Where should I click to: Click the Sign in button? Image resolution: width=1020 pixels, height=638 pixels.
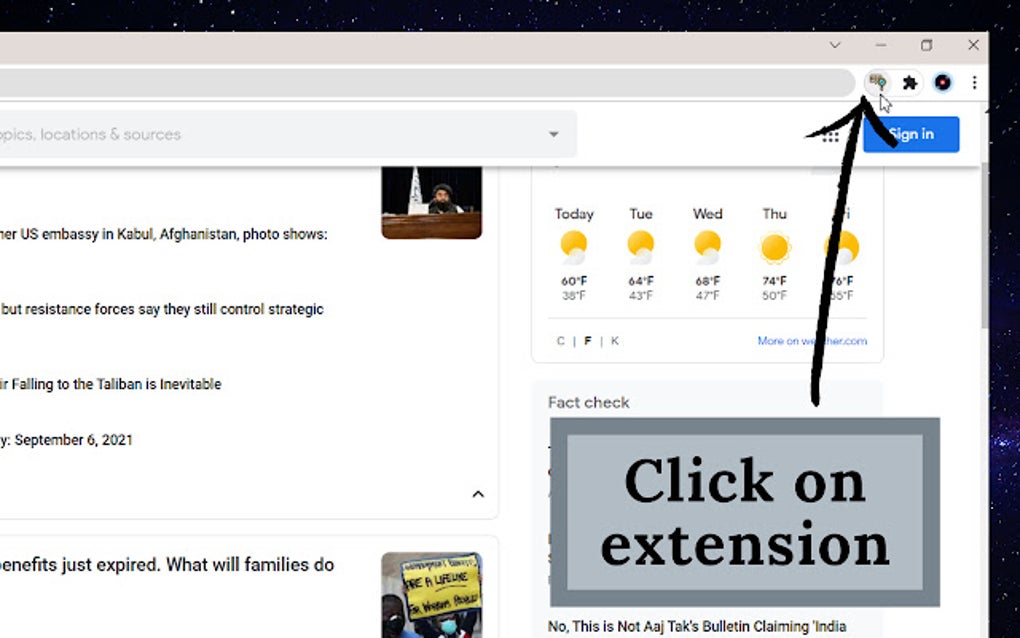coord(911,134)
